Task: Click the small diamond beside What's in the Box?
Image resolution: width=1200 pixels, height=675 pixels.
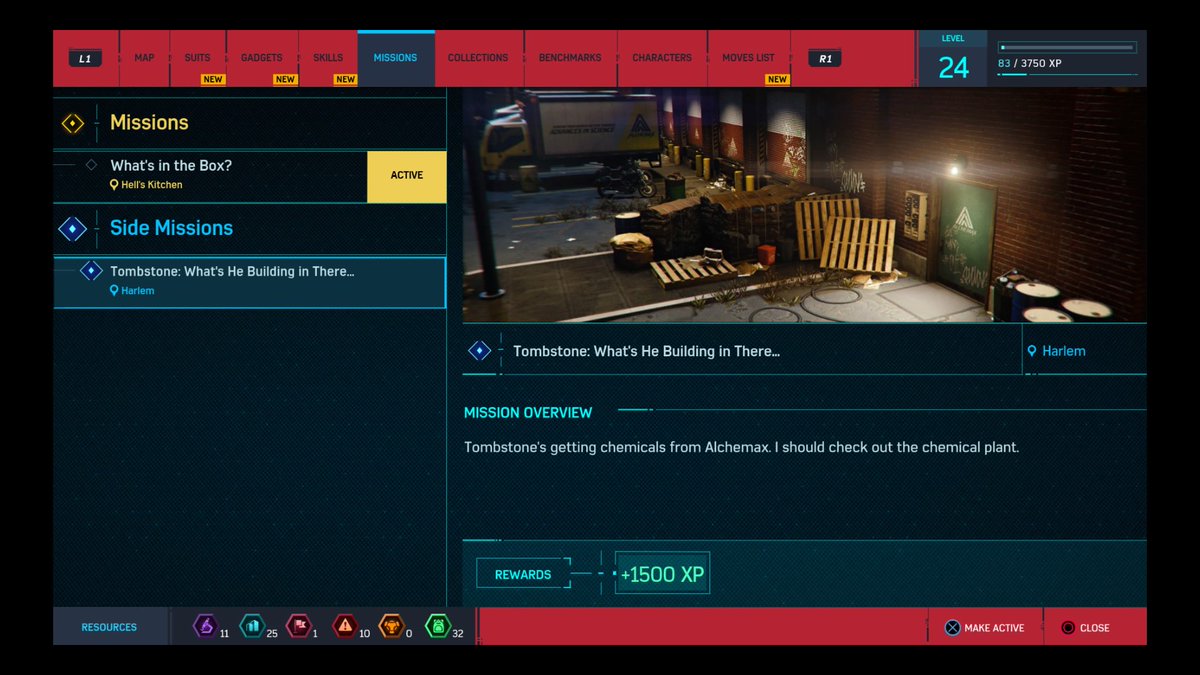Action: 91,165
